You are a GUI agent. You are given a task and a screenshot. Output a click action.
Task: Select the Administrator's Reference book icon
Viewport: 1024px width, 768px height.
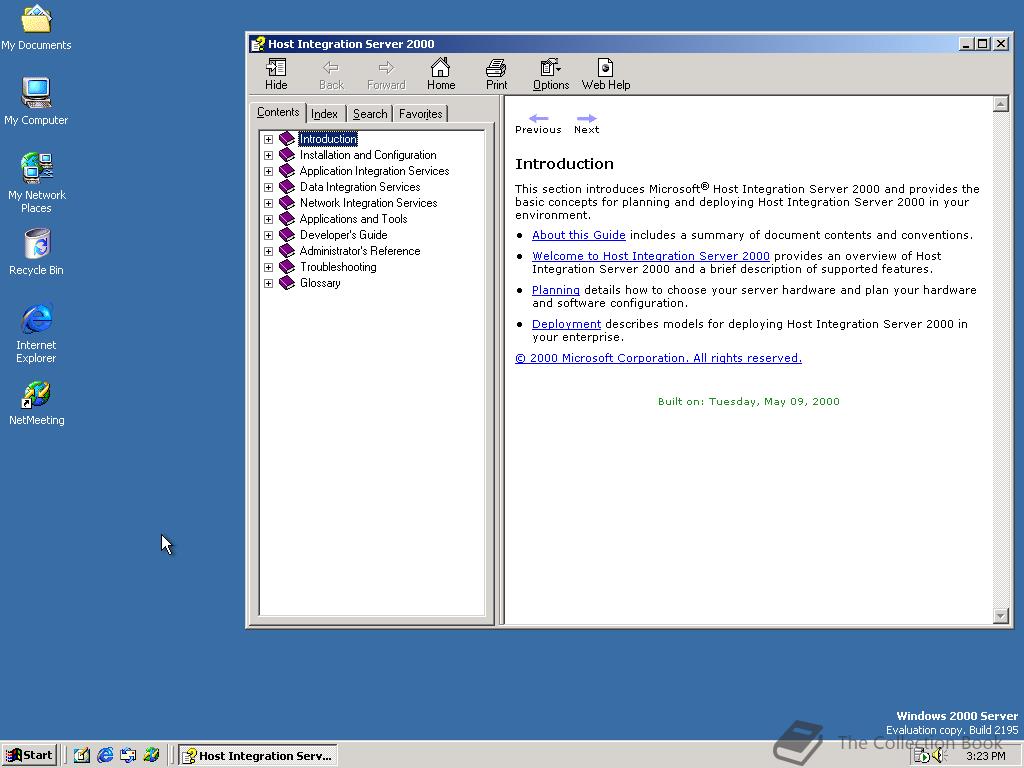pyautogui.click(x=287, y=251)
